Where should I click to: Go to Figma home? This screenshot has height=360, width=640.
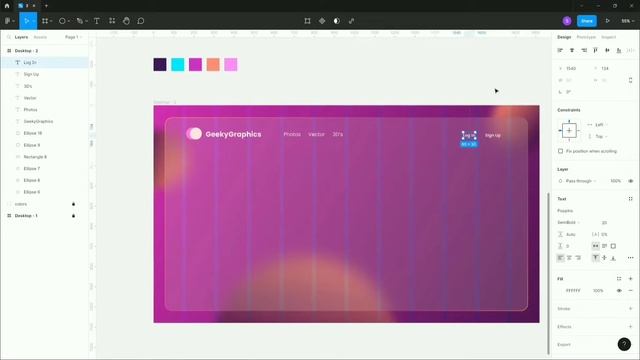(x=7, y=6)
